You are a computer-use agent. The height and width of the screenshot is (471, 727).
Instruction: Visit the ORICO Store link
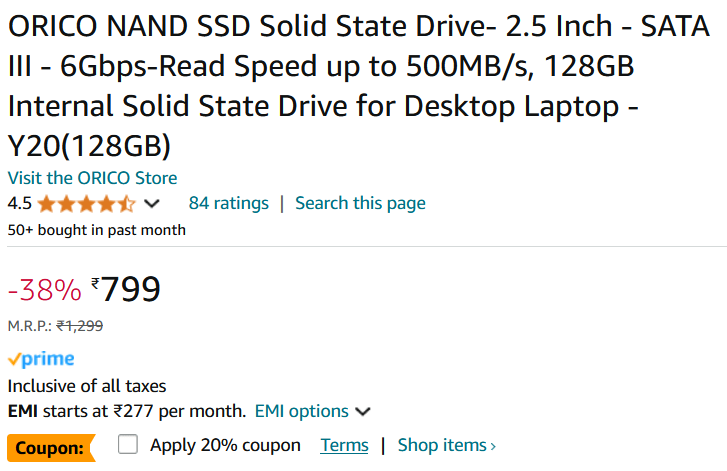tap(92, 178)
